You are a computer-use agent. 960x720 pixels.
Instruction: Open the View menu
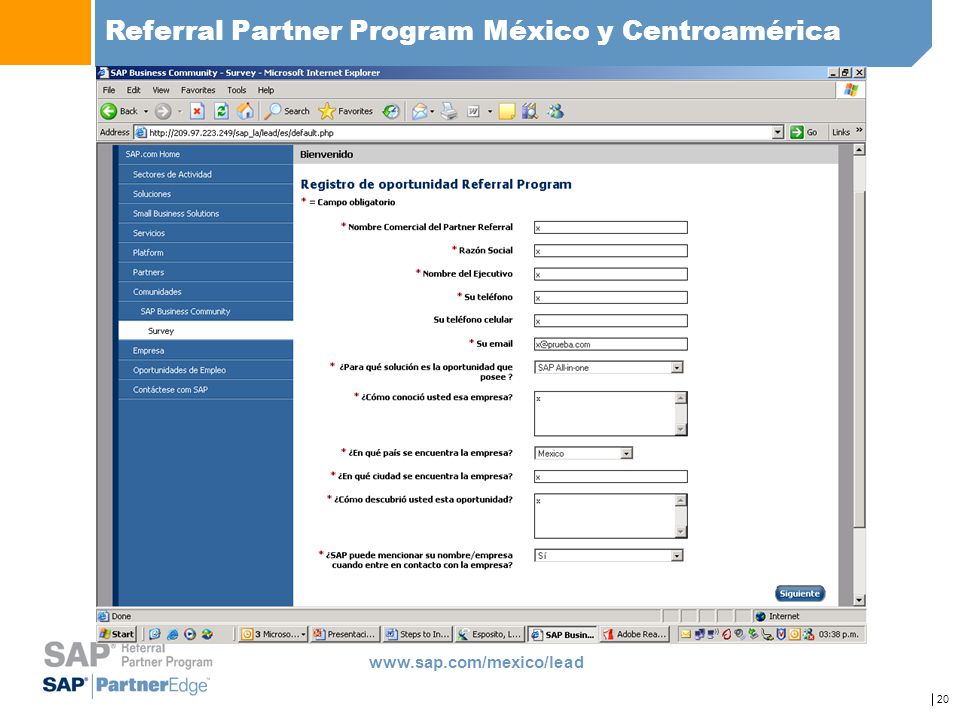[161, 90]
